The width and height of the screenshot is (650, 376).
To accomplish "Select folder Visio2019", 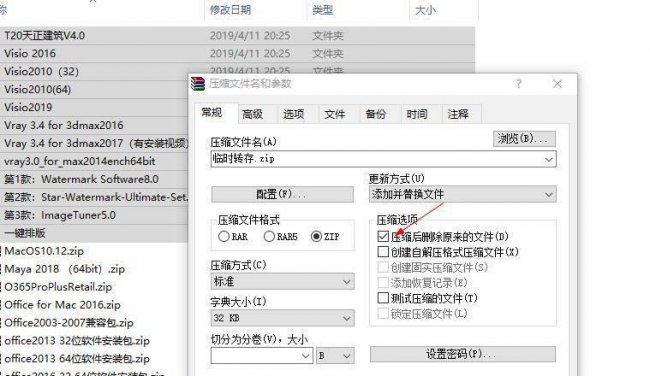I will click(x=28, y=107).
